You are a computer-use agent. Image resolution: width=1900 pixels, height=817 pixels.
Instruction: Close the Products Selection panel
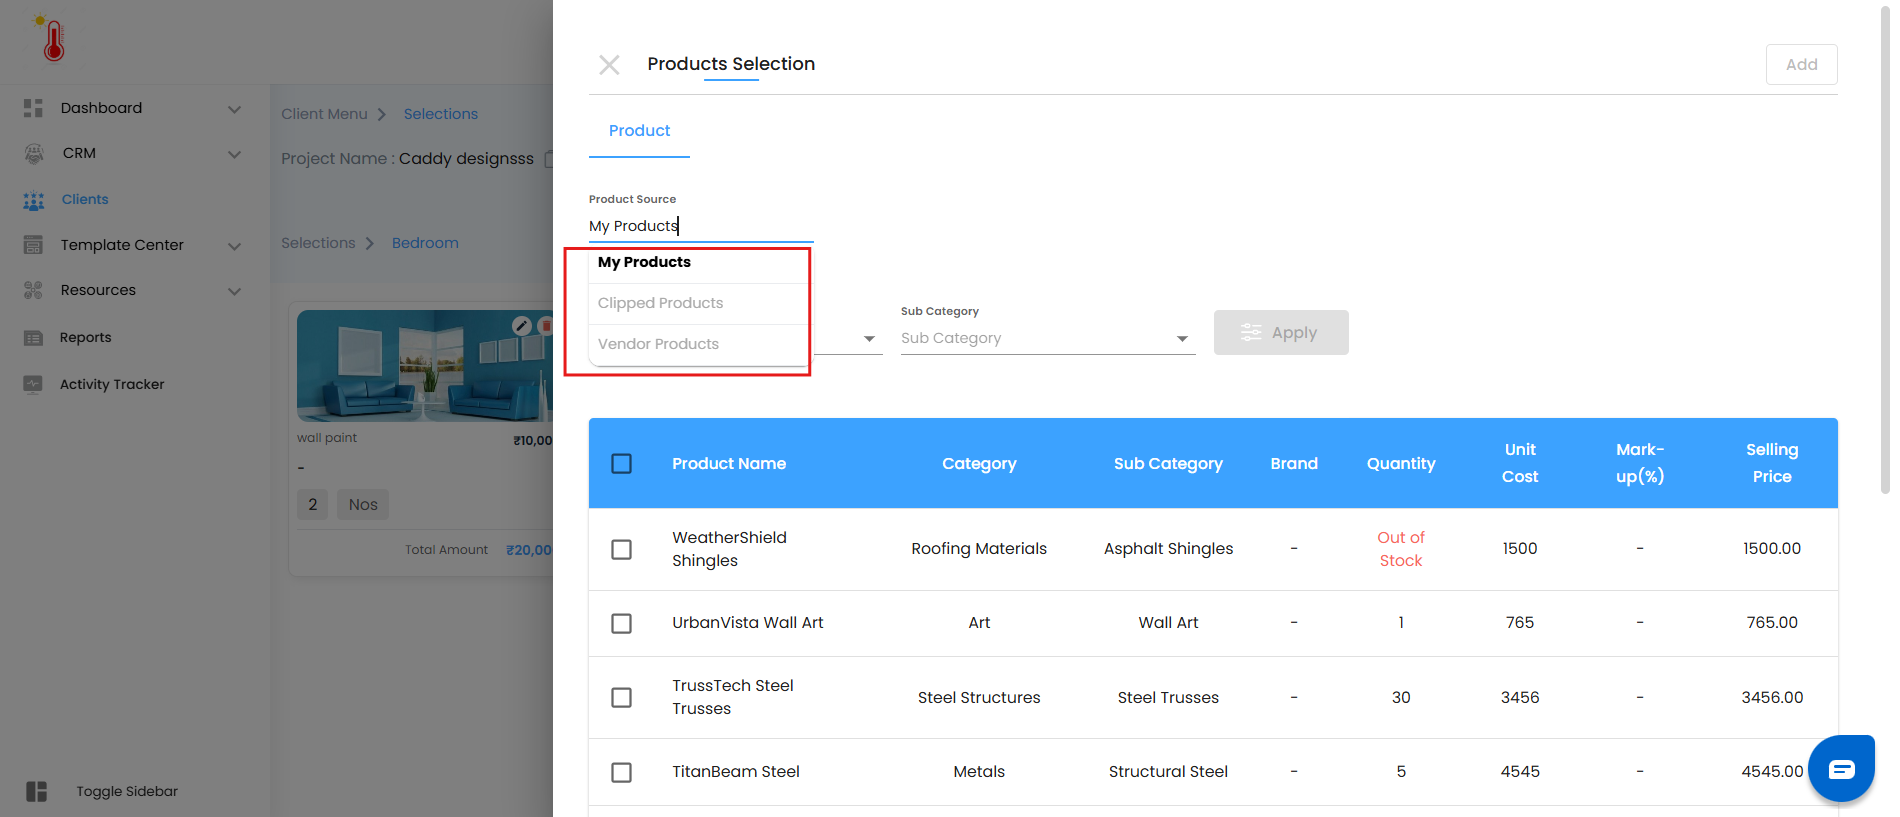click(609, 65)
